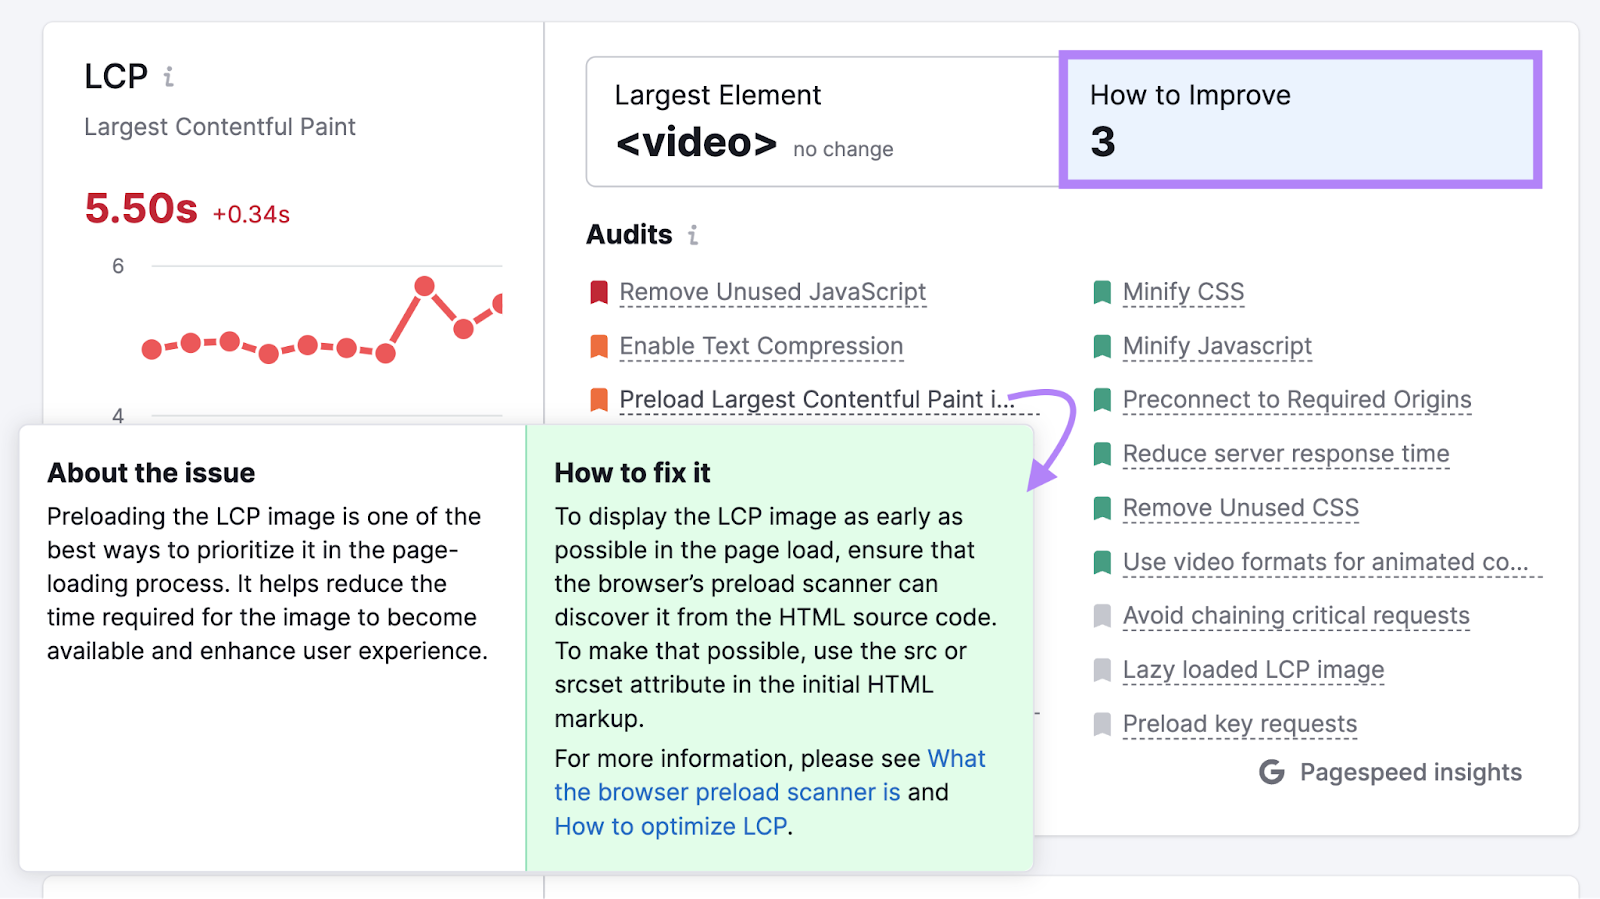Click red flag icon for Remove Unused JavaScript

point(599,292)
